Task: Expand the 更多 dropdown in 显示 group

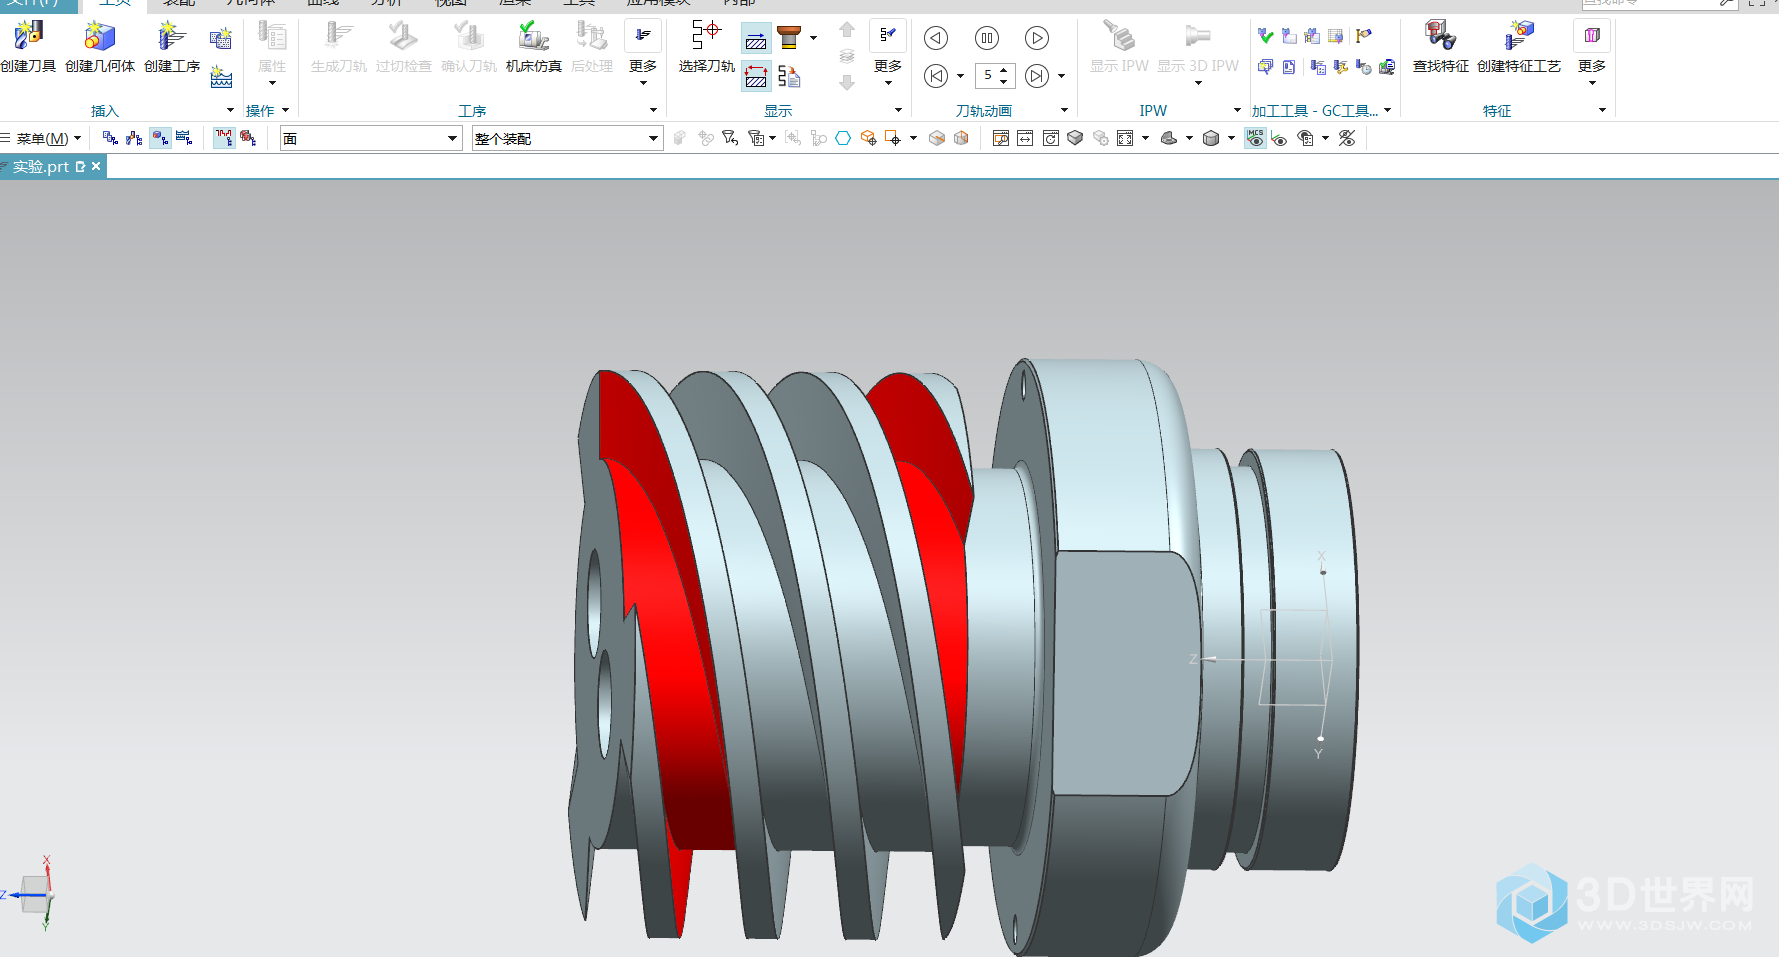Action: click(x=888, y=83)
